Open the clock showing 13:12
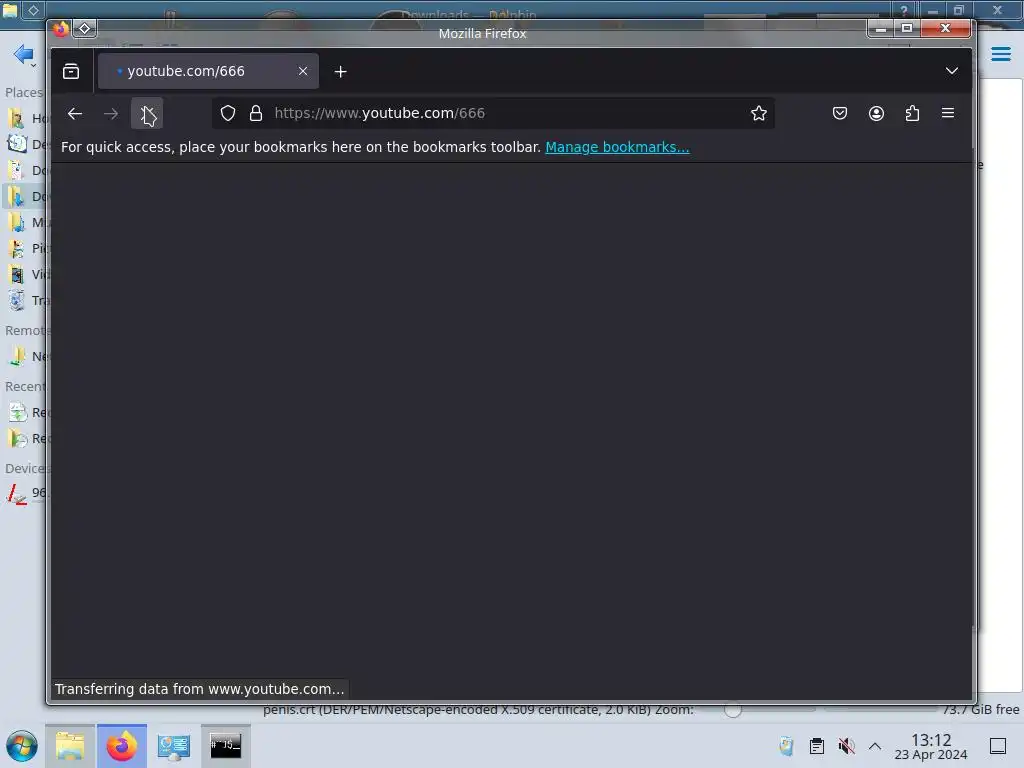The height and width of the screenshot is (768, 1024). coord(931,746)
